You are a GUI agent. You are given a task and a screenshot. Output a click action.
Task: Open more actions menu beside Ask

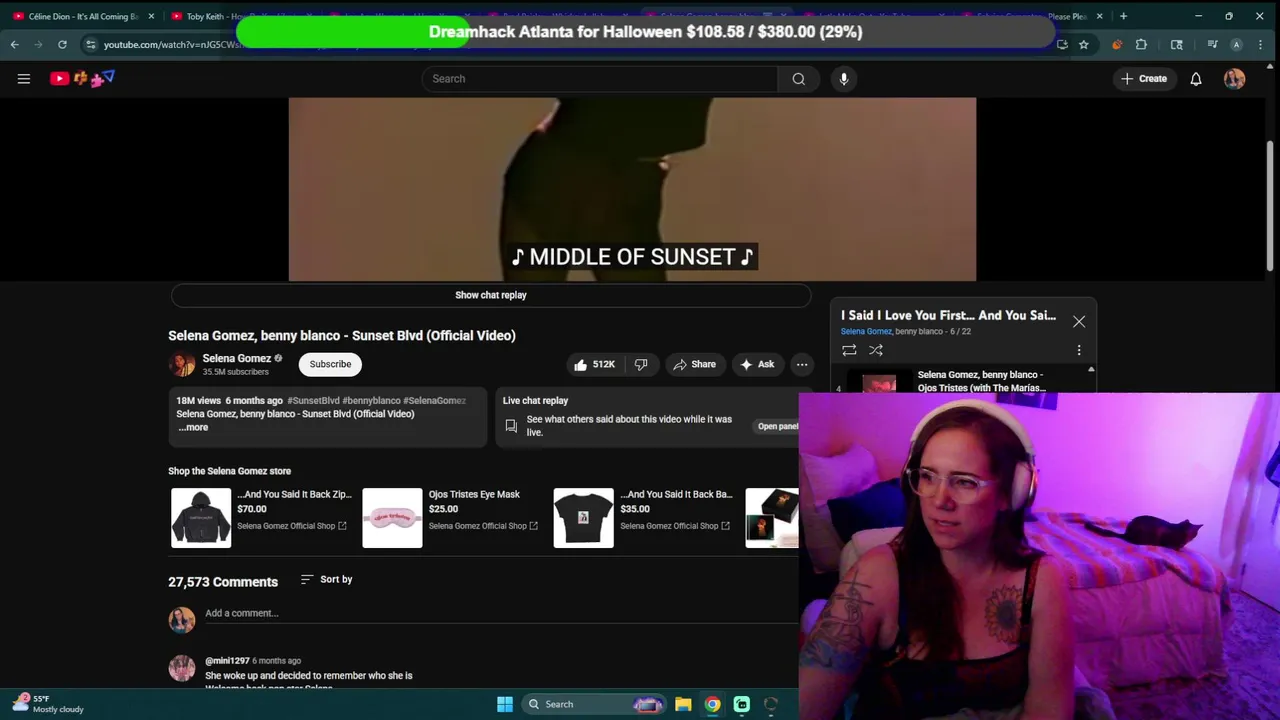[802, 364]
